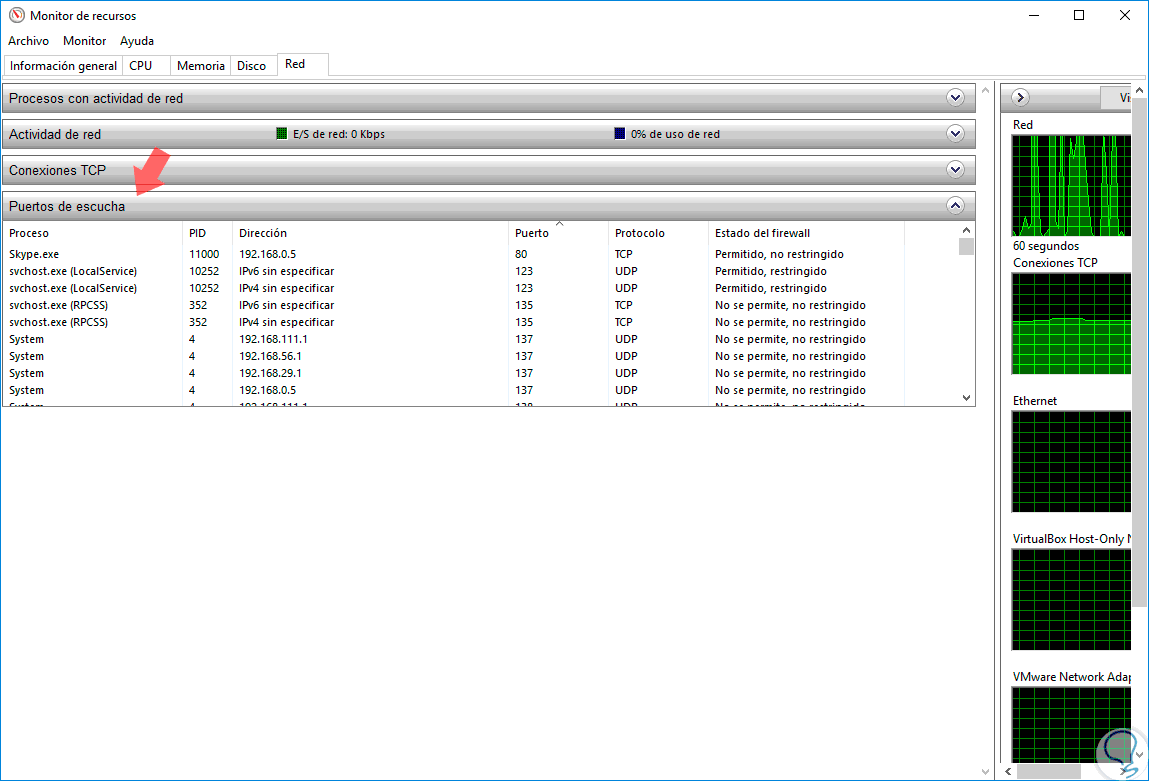Screen dimensions: 1149x781
Task: Click the blue uso de red indicator
Action: [x=620, y=133]
